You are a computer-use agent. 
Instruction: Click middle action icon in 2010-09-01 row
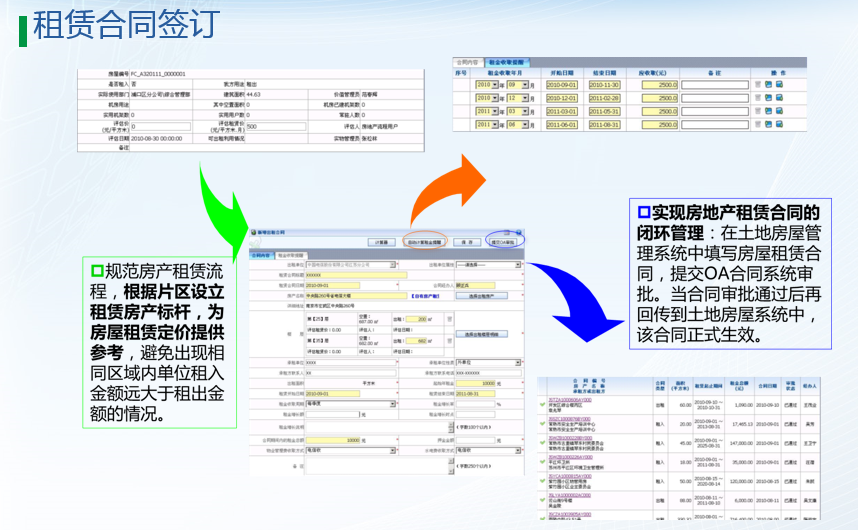point(768,85)
